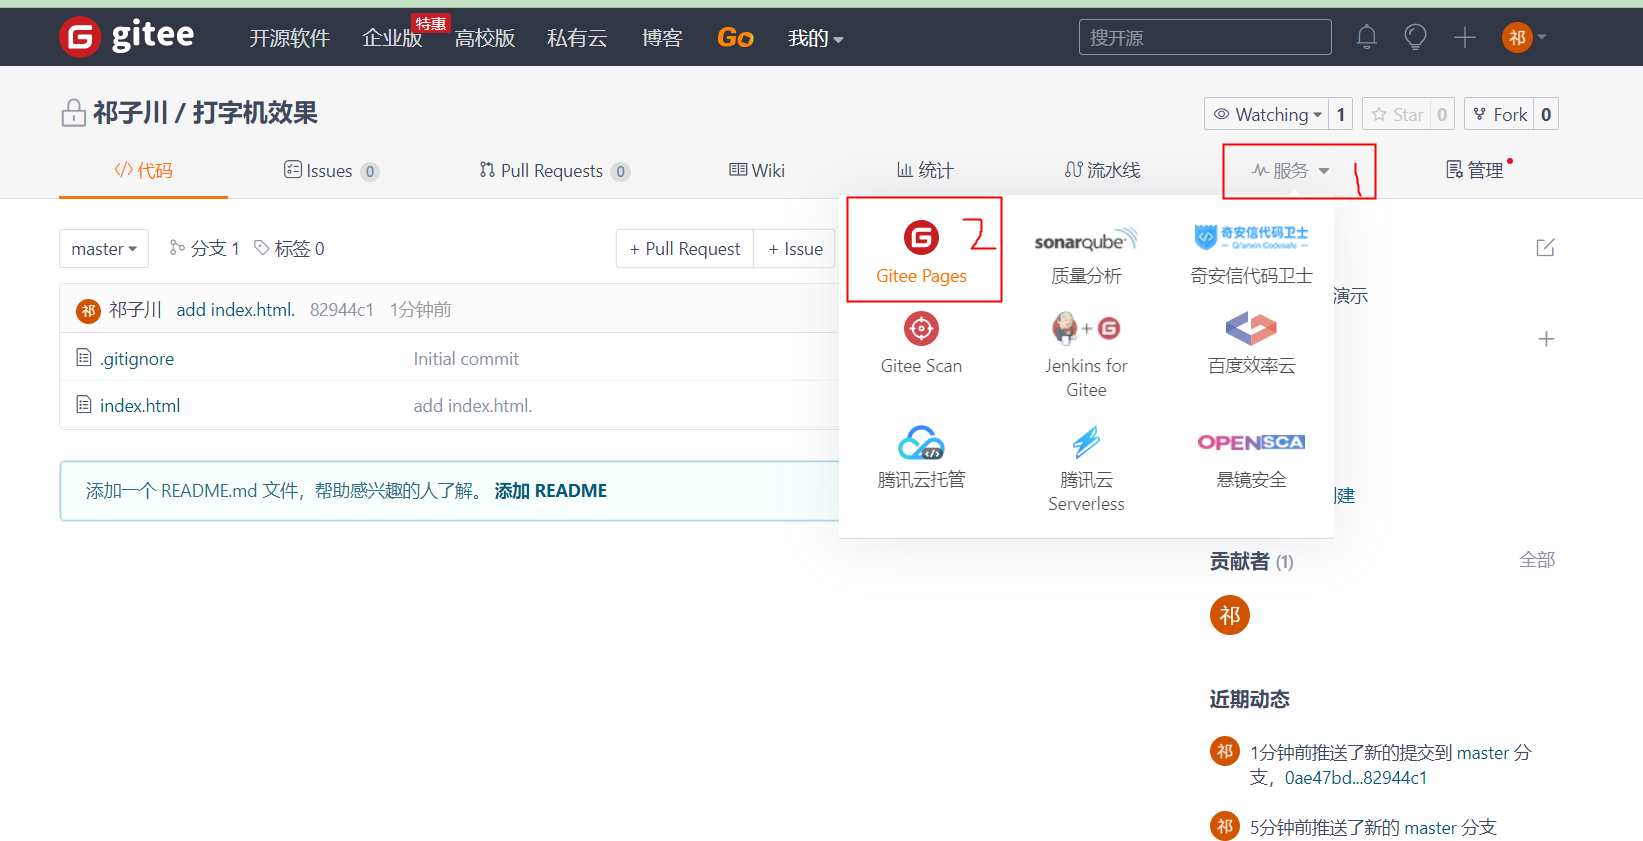Expand the master branch selector

pyautogui.click(x=104, y=248)
